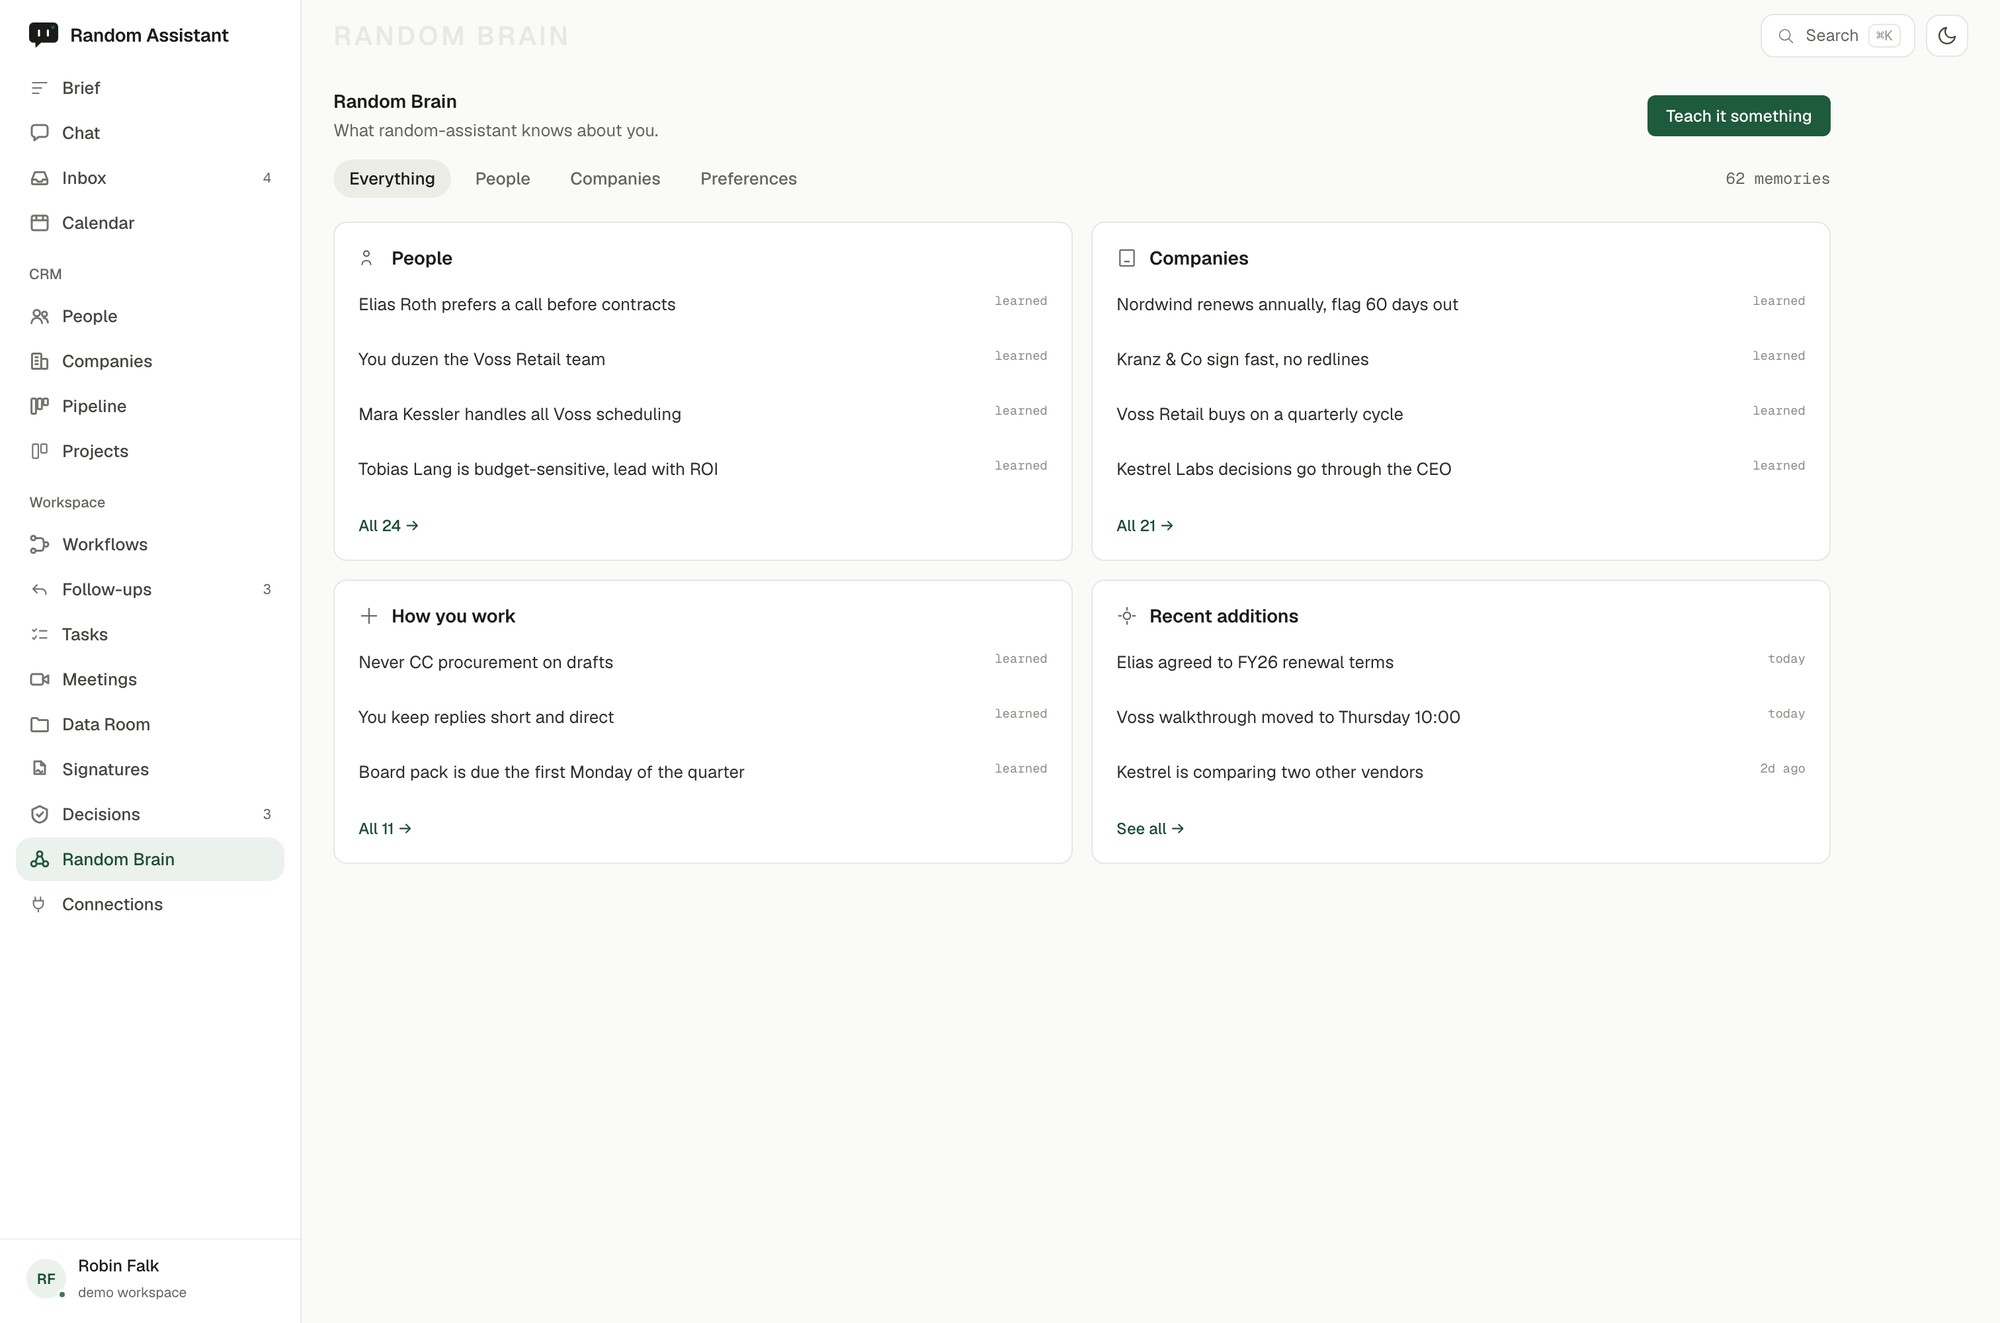Click 'Voss walkthrough moved to Thursday 10:00'
Screen dimensions: 2000x1323
(x=1288, y=718)
